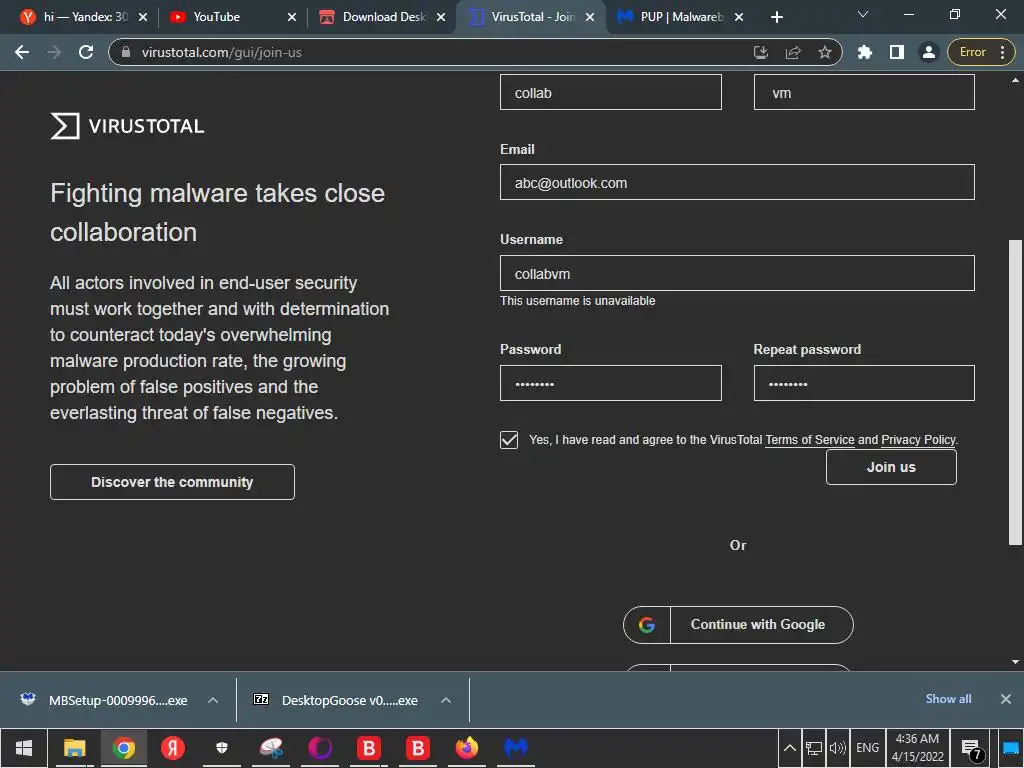
Task: Open the Extensions puzzle icon
Action: tap(865, 52)
